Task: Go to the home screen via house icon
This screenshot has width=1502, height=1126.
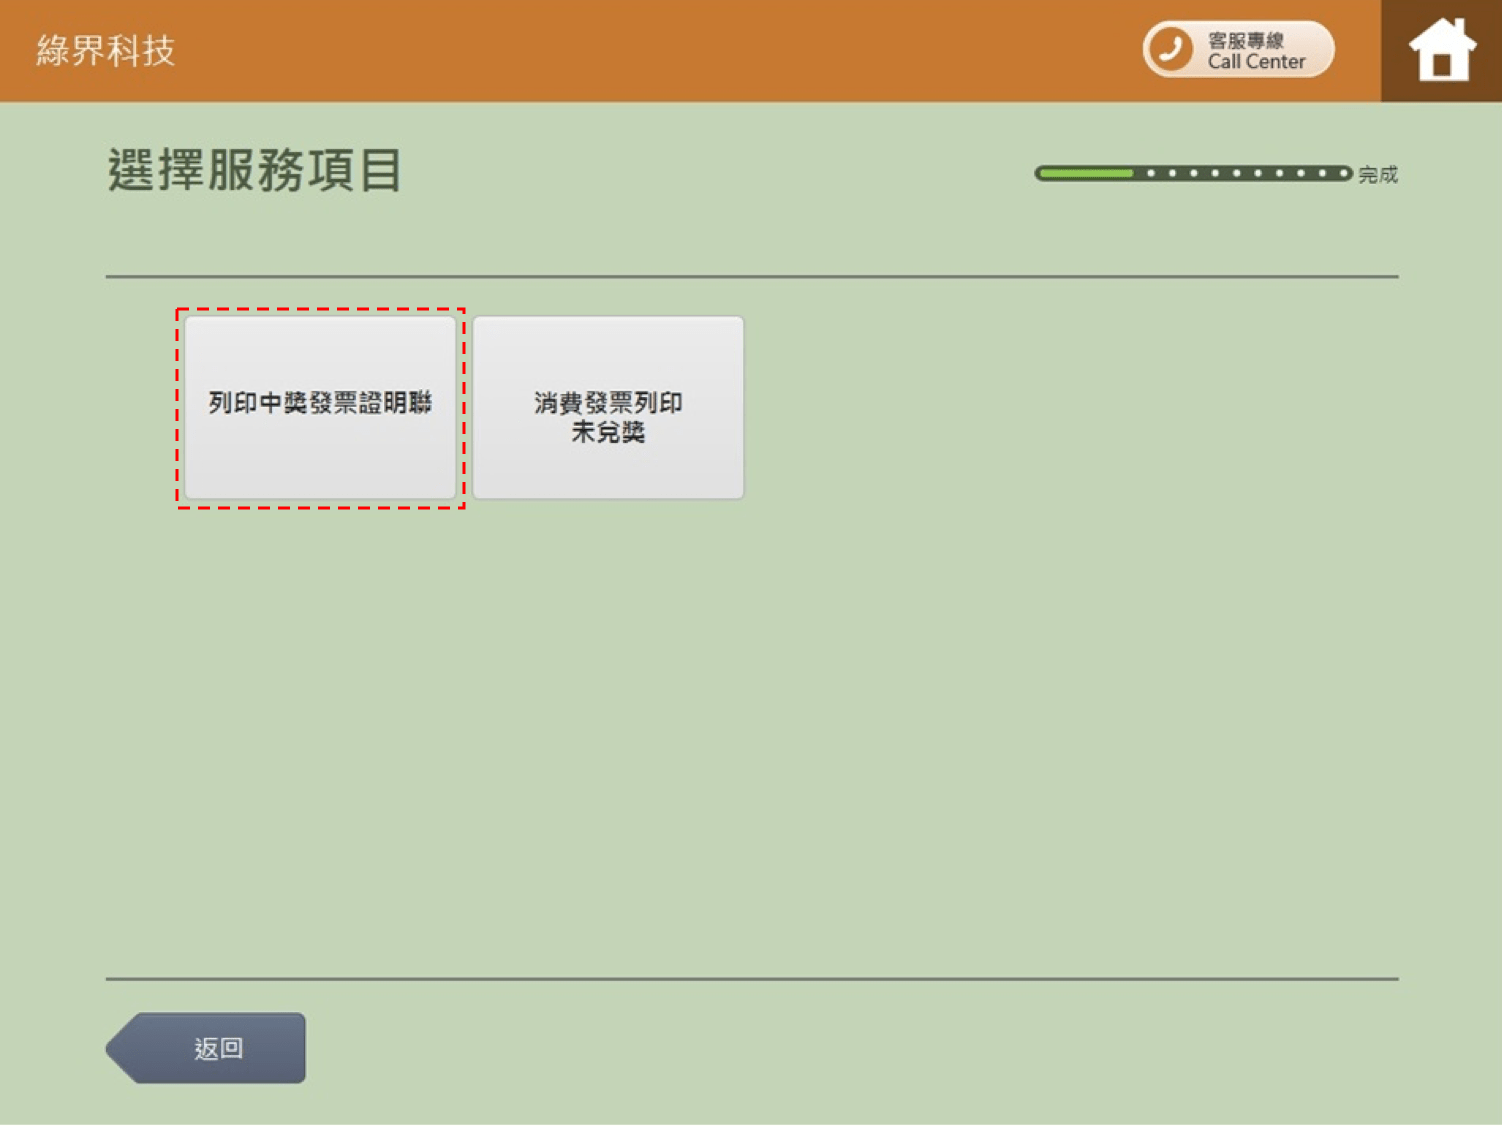Action: pos(1441,50)
